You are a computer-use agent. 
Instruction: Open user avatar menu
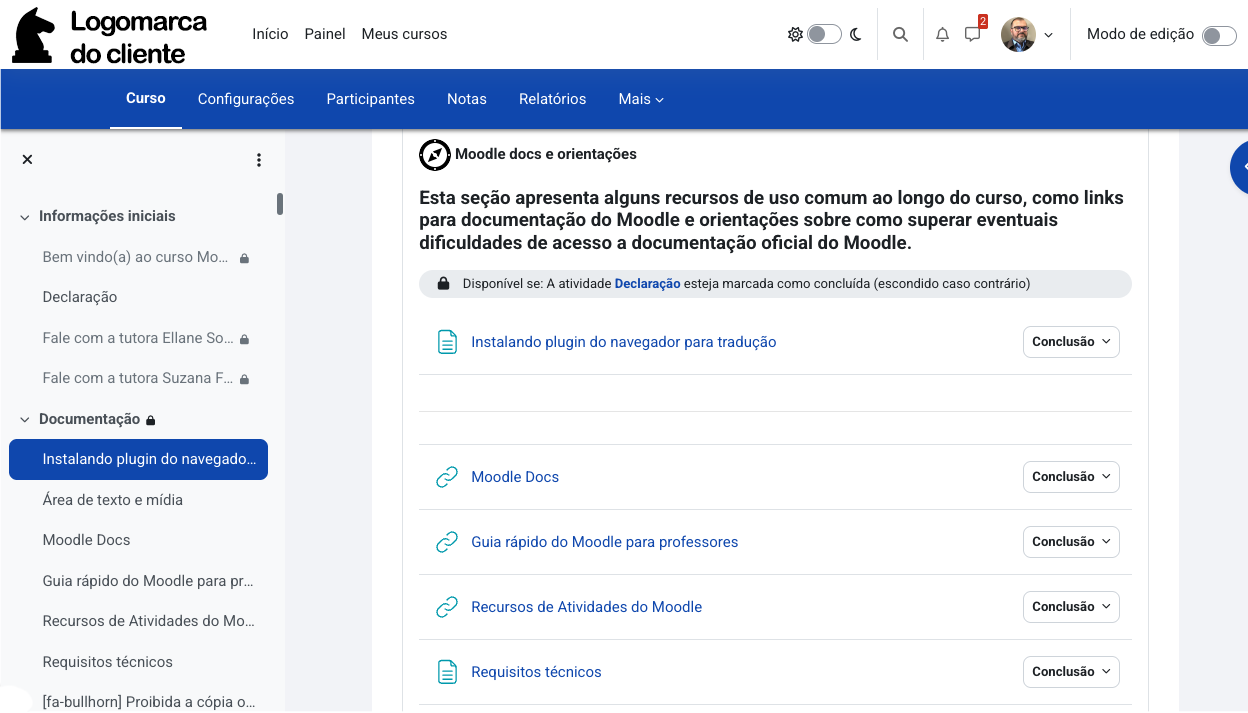[1027, 34]
